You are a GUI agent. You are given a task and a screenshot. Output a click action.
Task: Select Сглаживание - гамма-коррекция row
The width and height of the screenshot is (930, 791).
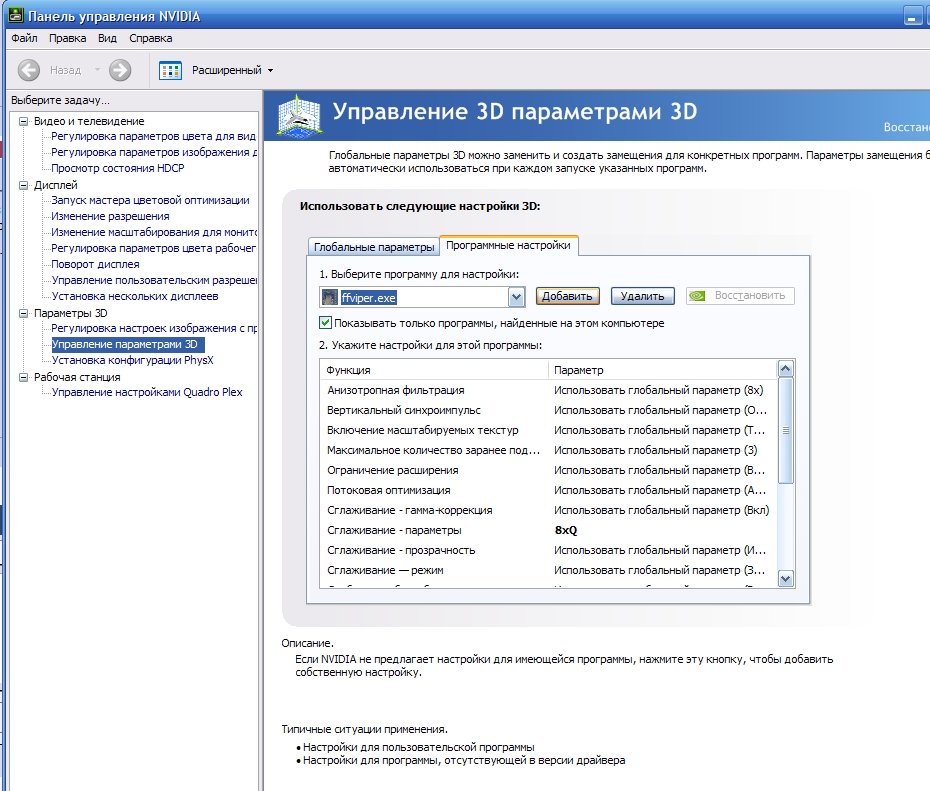point(548,511)
